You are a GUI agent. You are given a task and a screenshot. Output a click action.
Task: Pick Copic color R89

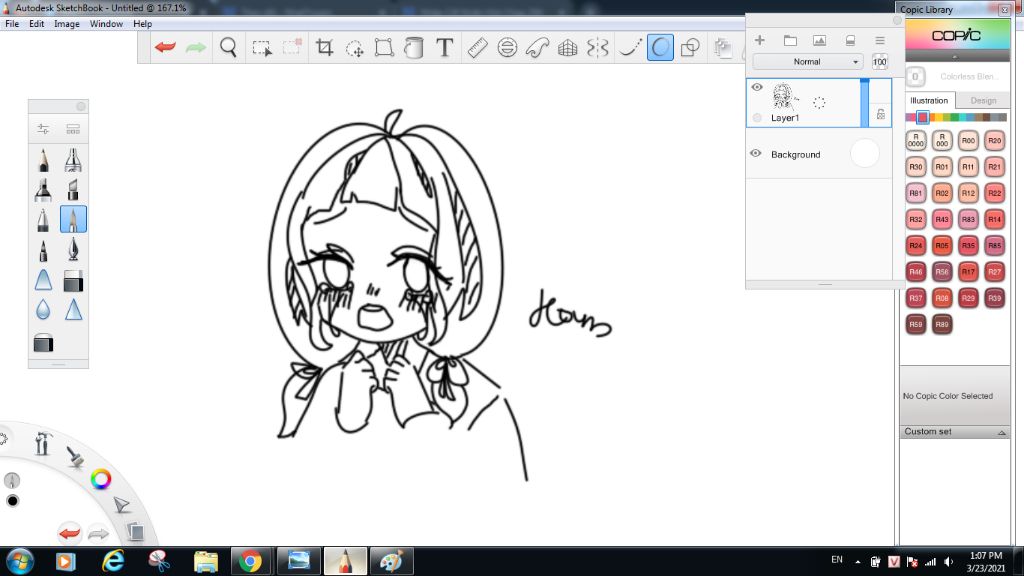942,324
